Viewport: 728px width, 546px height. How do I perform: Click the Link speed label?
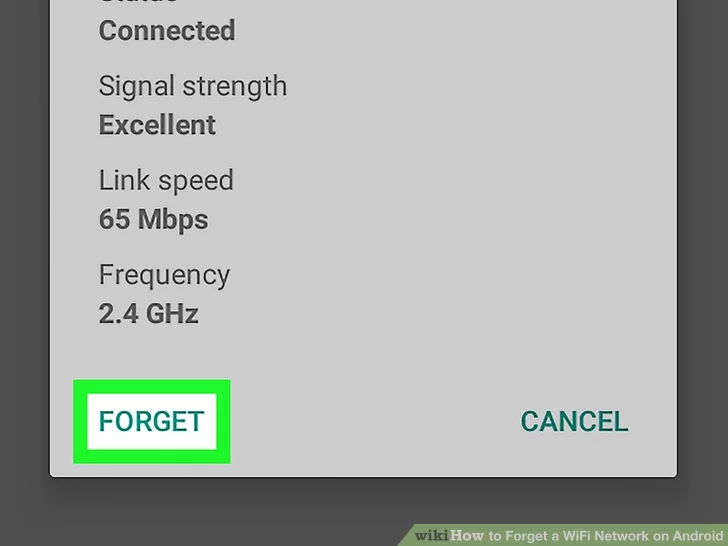click(166, 180)
